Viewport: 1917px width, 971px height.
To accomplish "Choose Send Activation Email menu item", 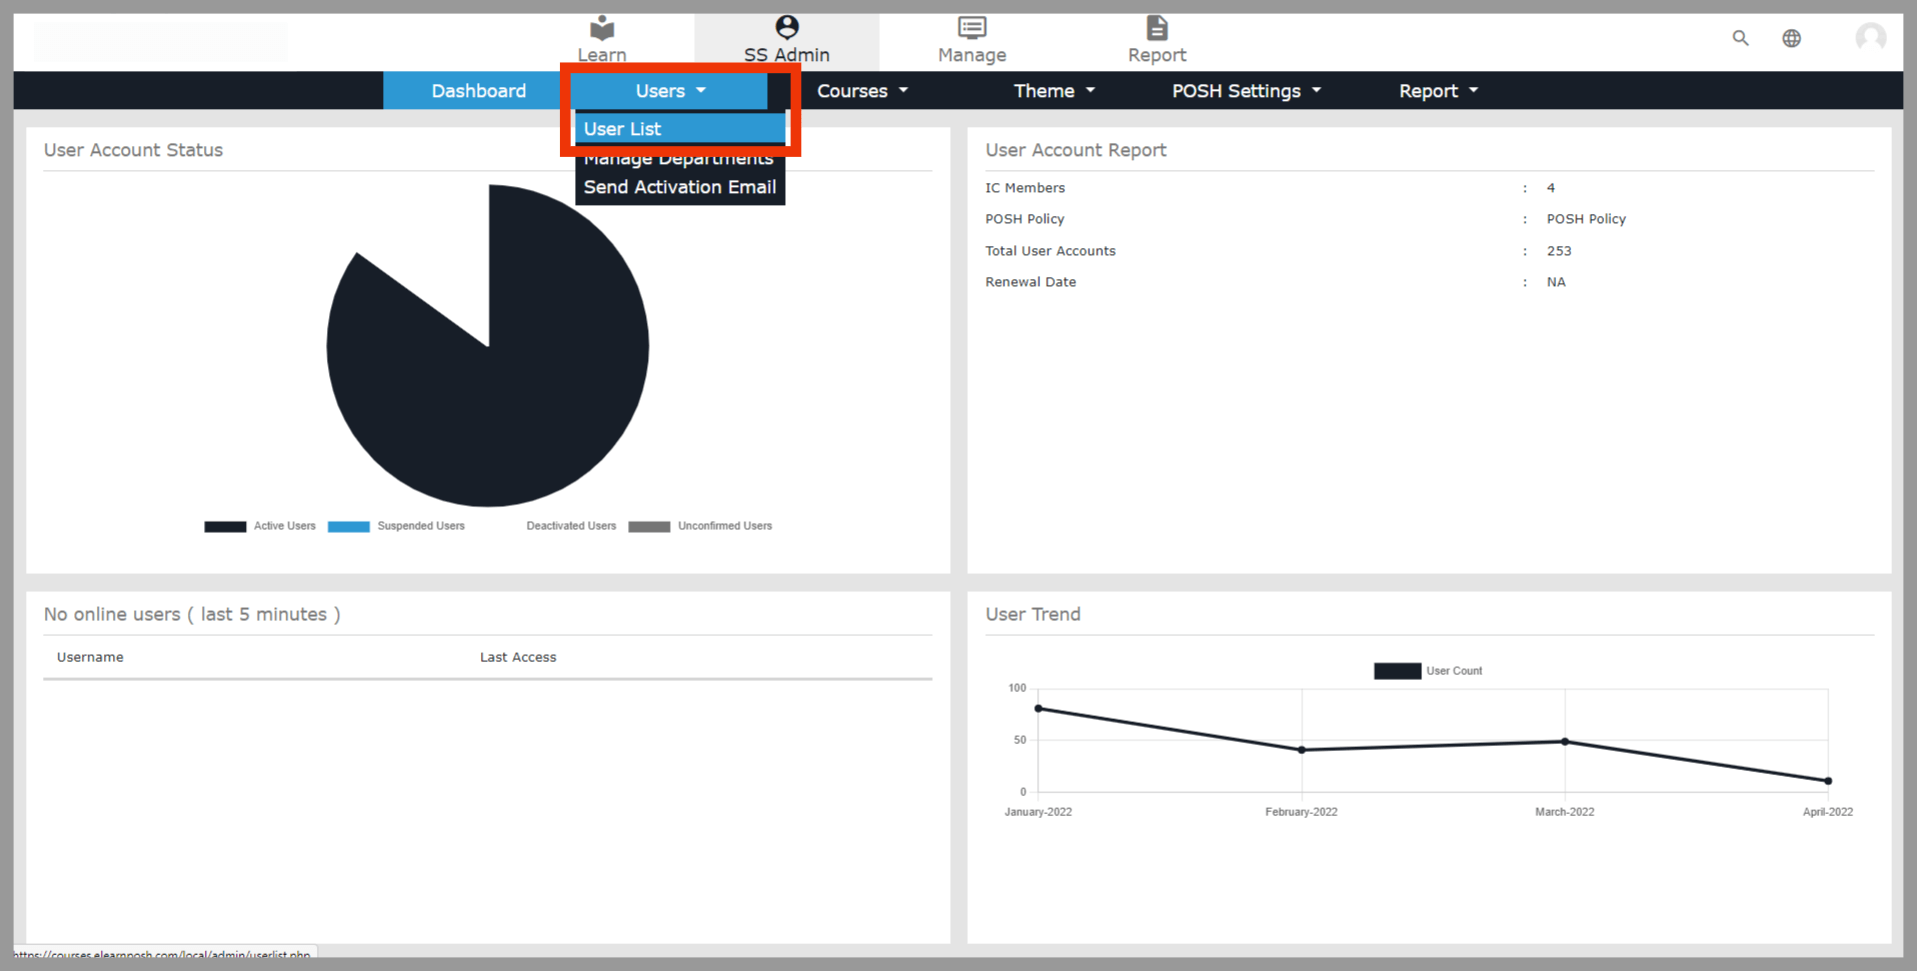I will coord(679,187).
